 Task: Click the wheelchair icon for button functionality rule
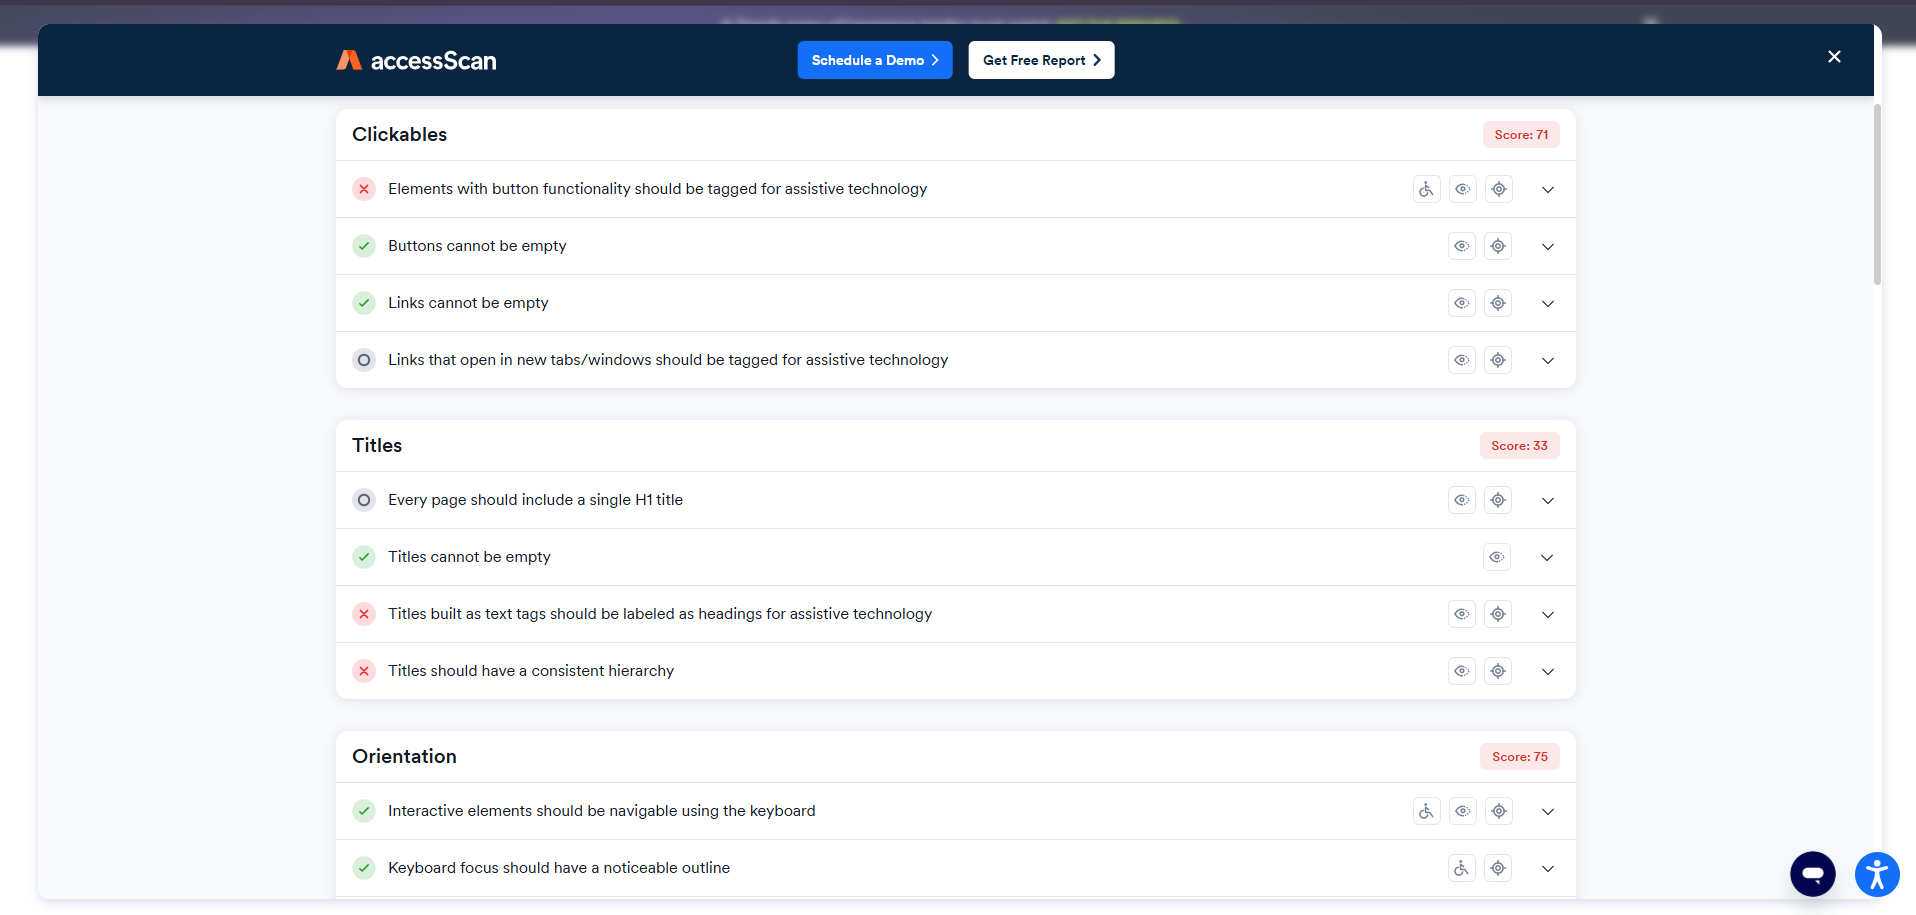[1426, 189]
